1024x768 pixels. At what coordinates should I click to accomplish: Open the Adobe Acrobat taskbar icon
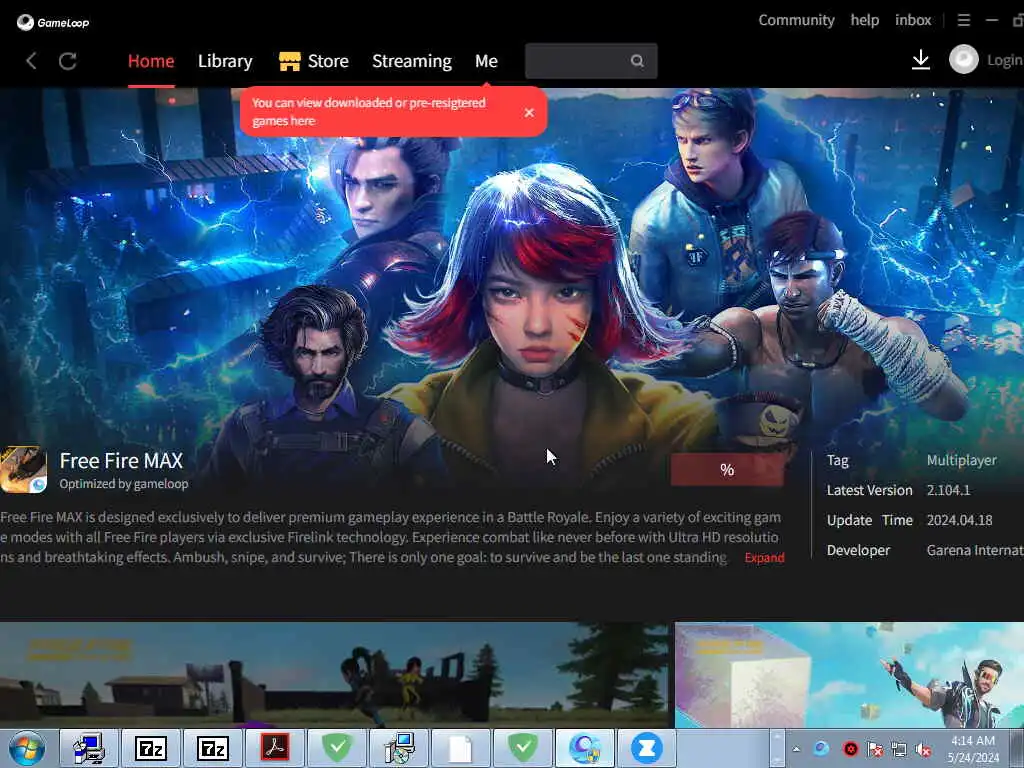click(x=275, y=748)
